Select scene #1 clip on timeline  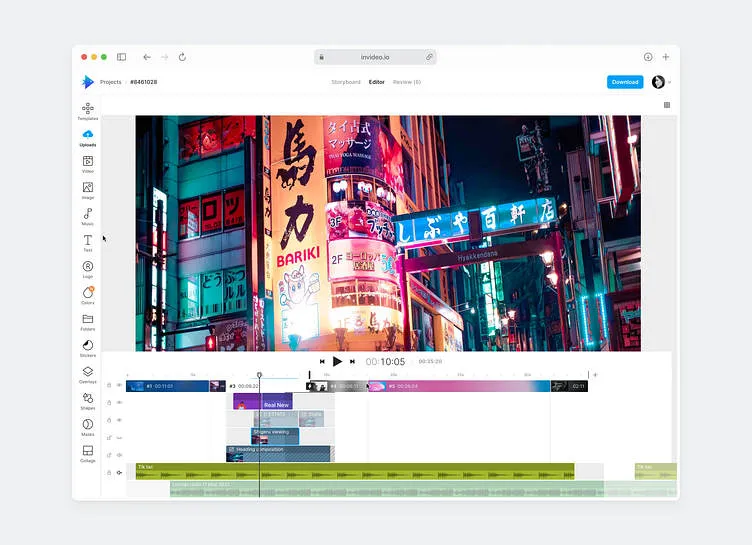pyautogui.click(x=167, y=386)
